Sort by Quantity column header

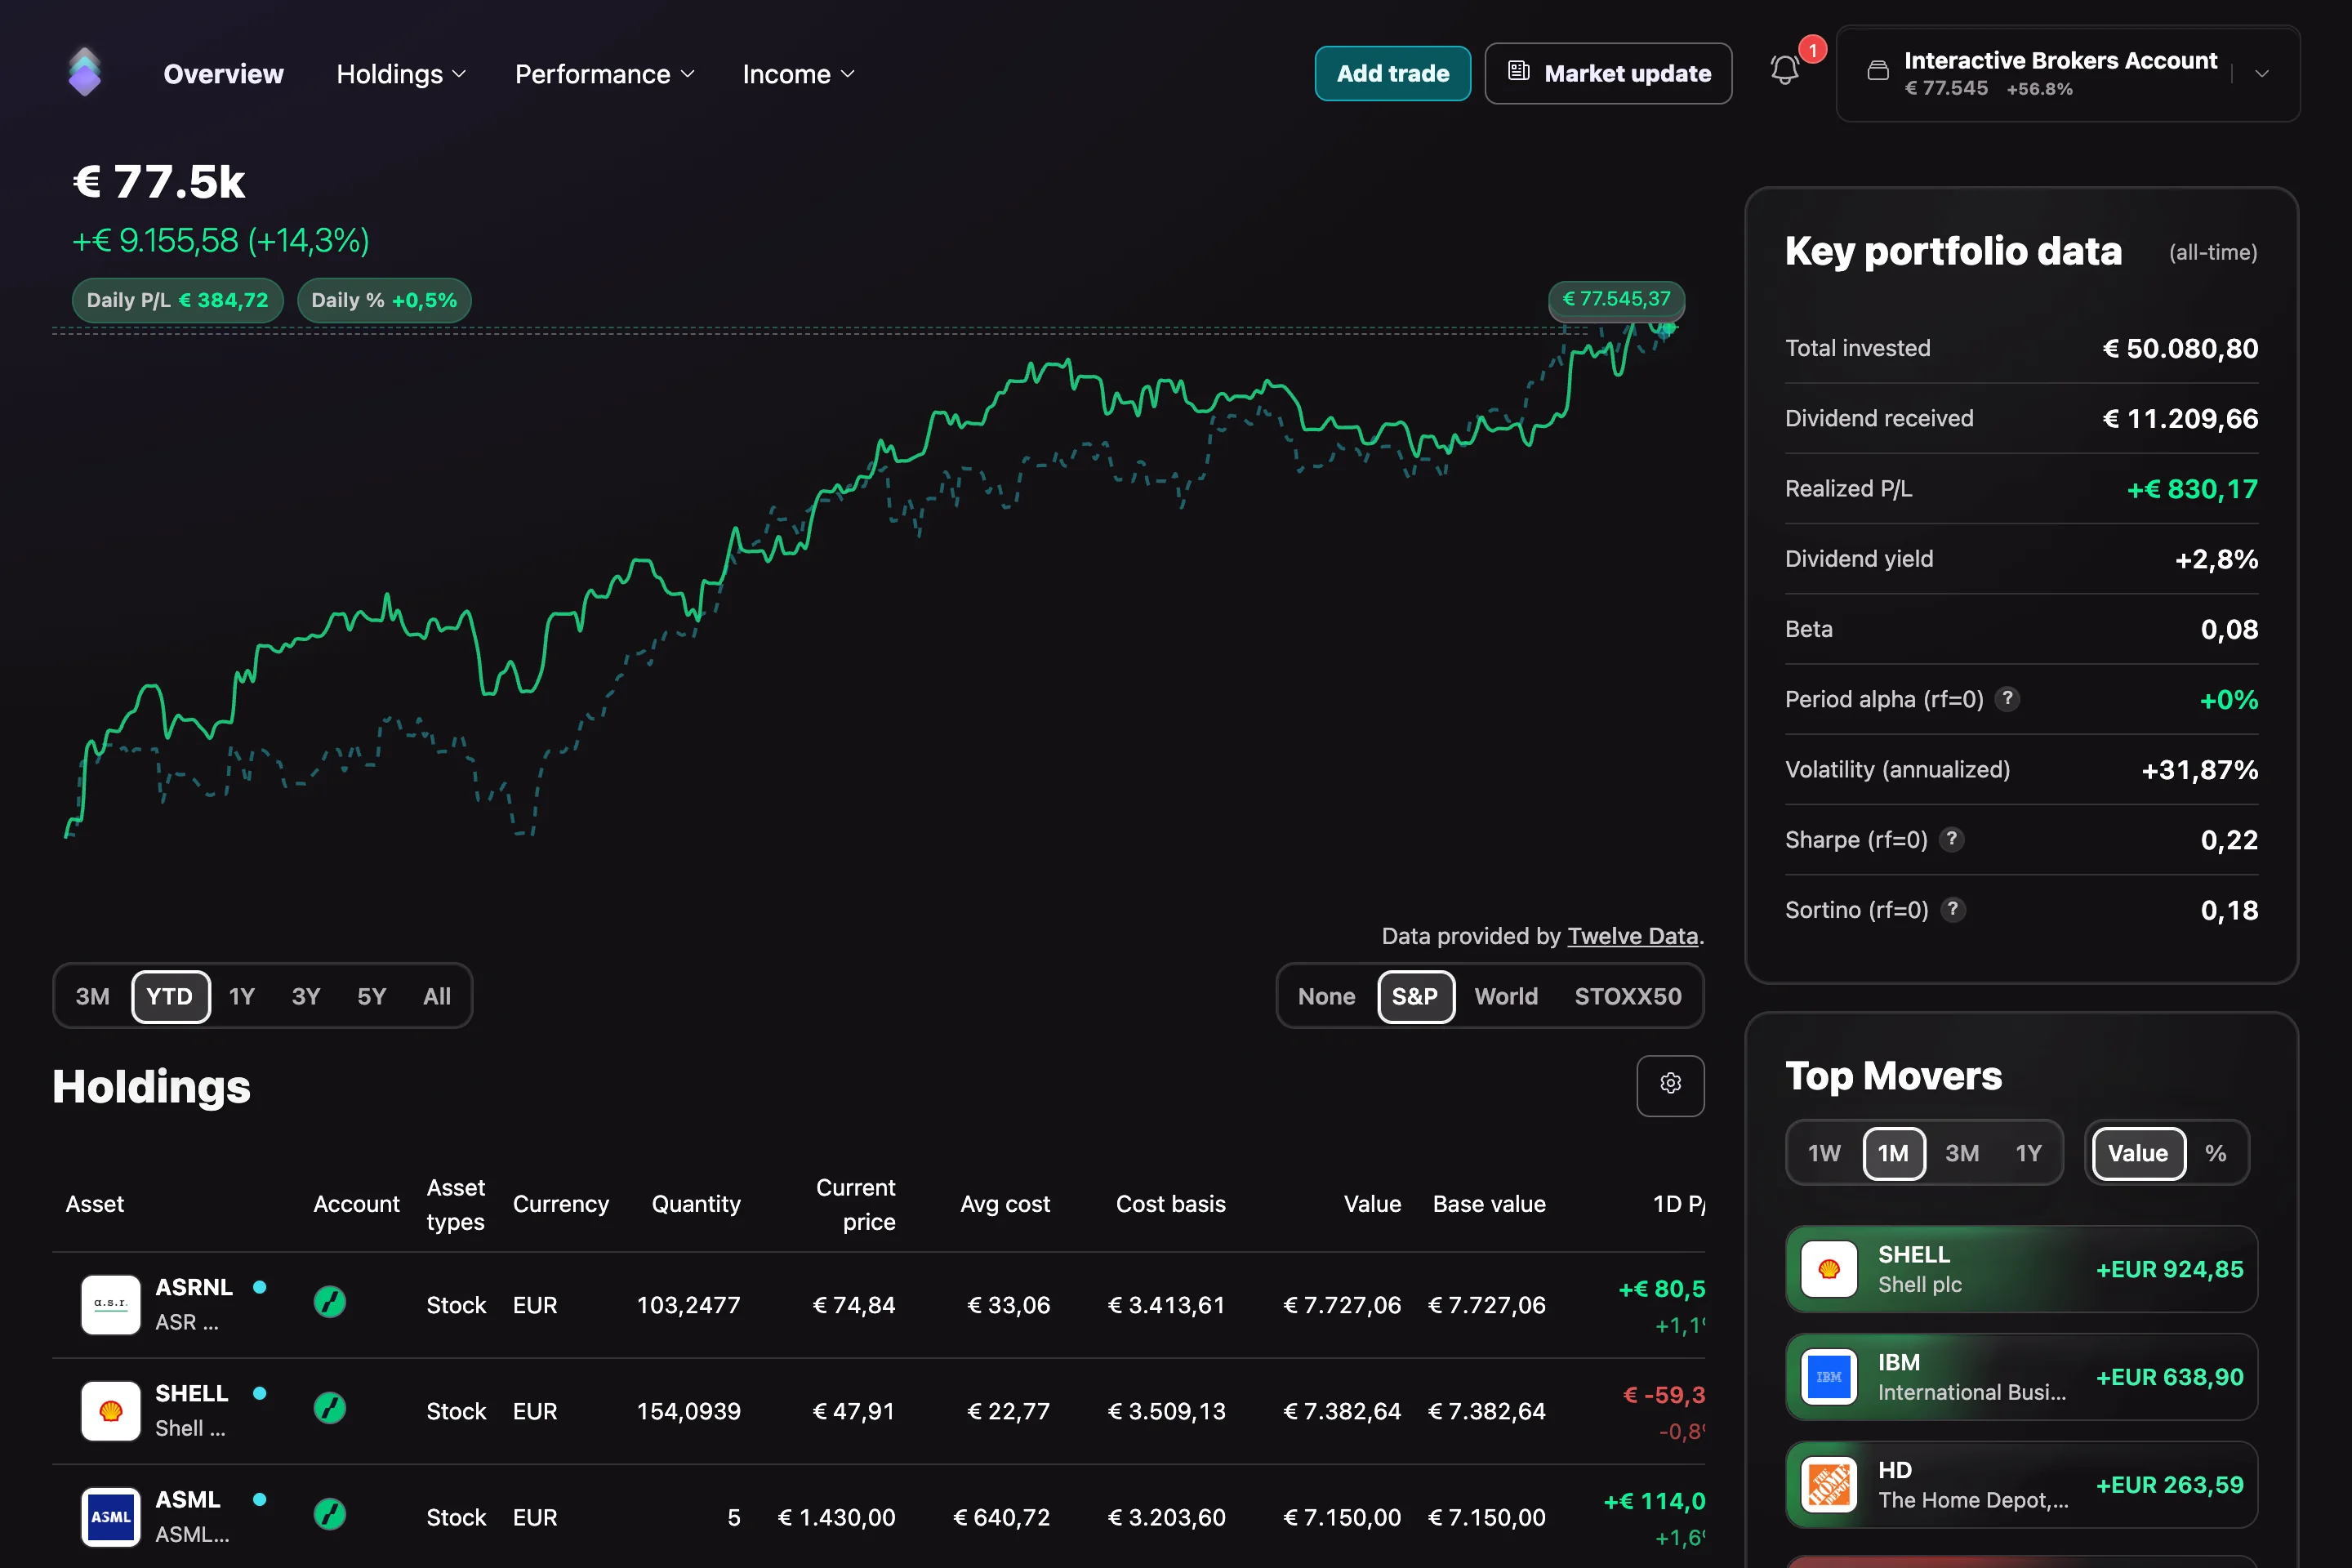696,1204
